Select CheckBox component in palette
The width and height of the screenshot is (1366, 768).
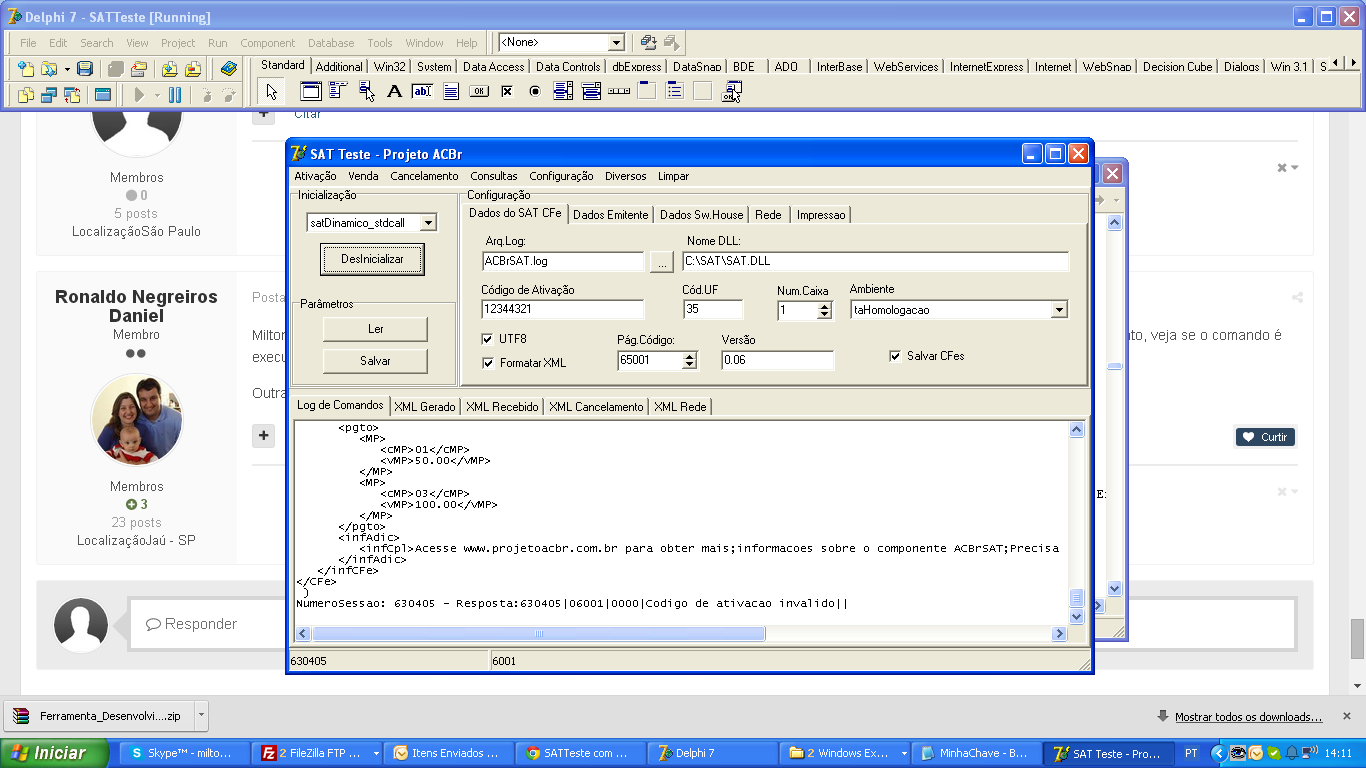click(507, 92)
